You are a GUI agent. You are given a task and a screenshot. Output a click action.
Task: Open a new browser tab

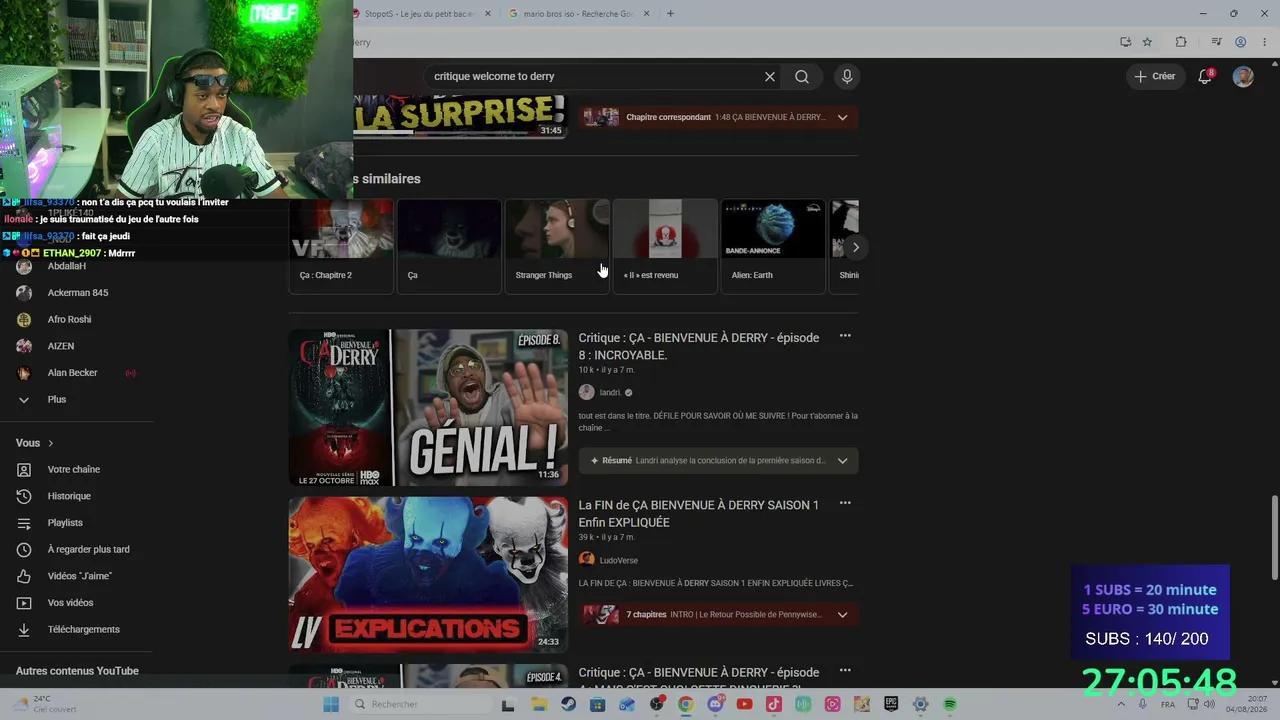670,14
